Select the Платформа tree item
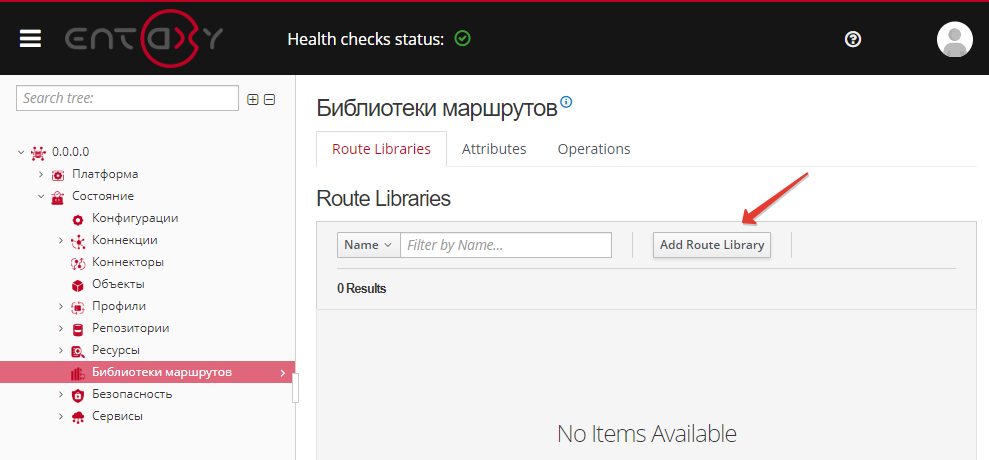 [x=105, y=174]
